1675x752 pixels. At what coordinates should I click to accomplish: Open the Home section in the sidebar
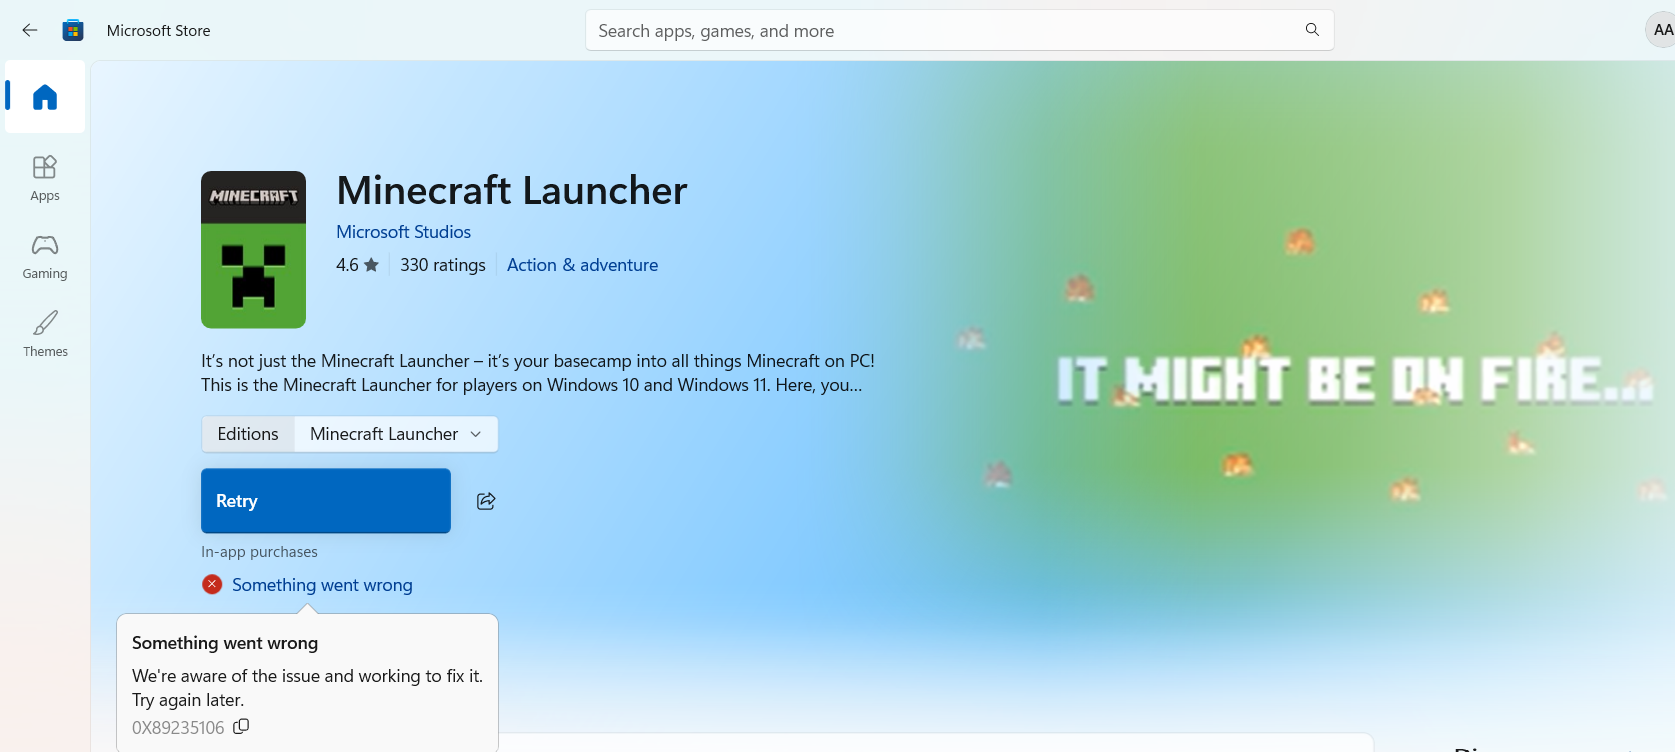[x=45, y=97]
